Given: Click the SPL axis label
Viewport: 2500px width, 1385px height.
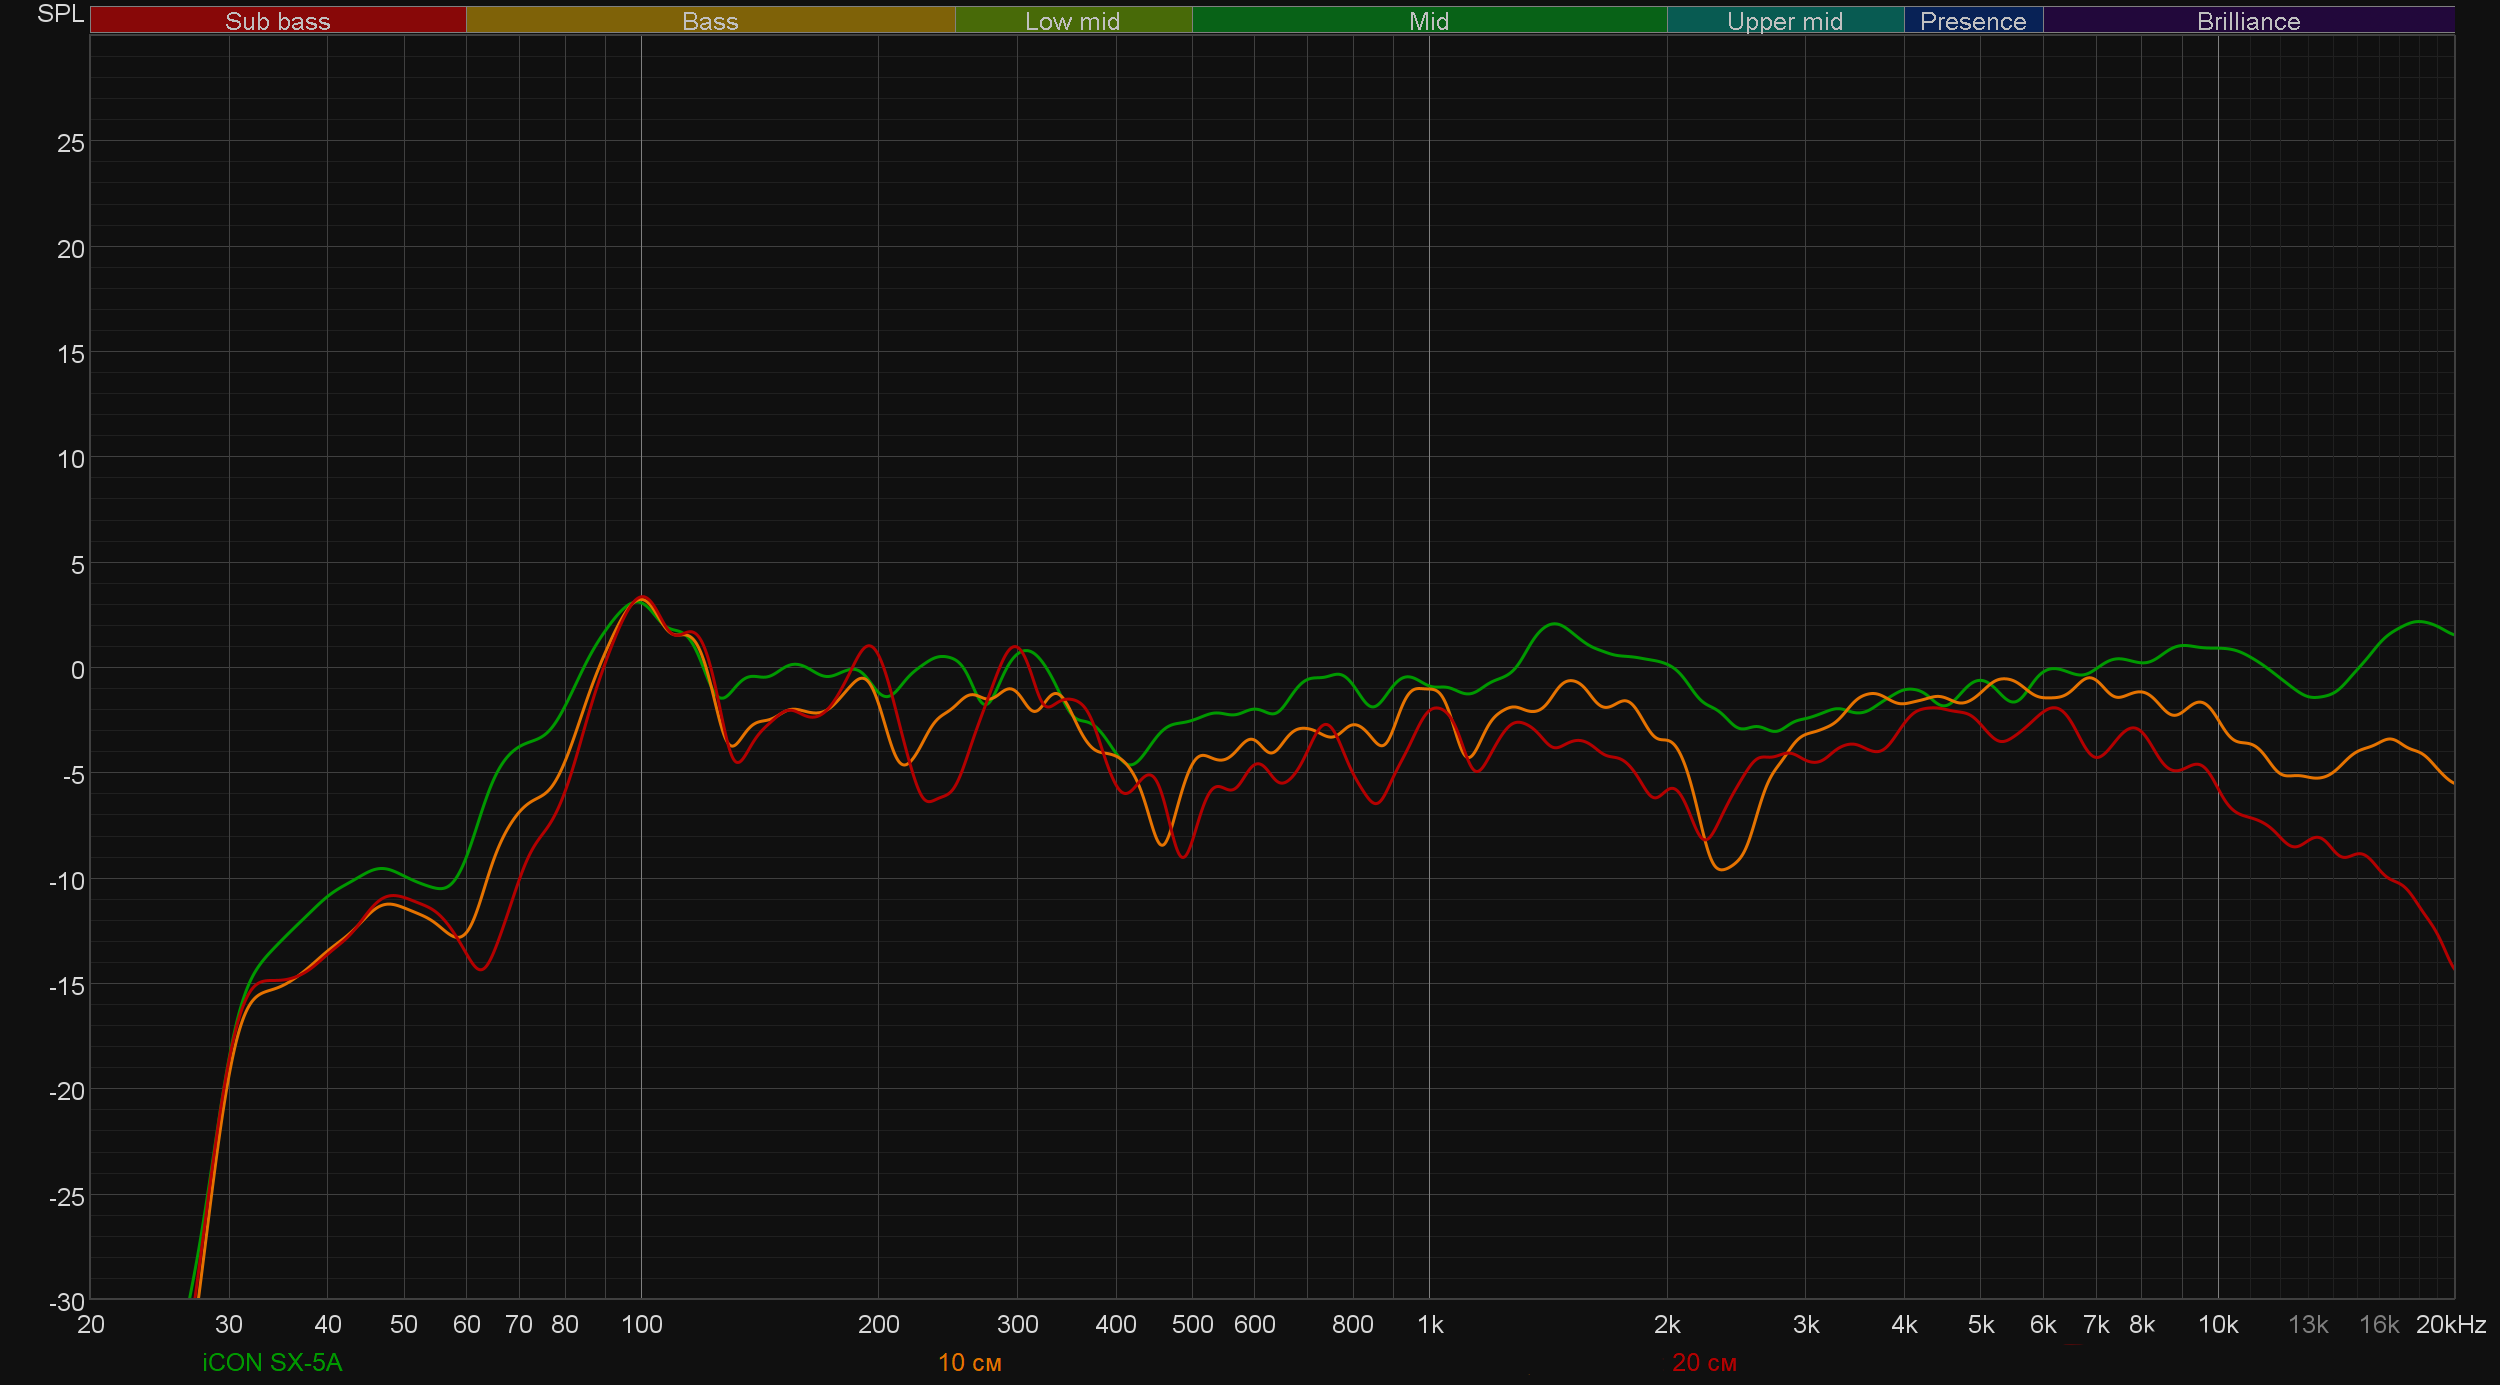Looking at the screenshot, I should point(60,14).
